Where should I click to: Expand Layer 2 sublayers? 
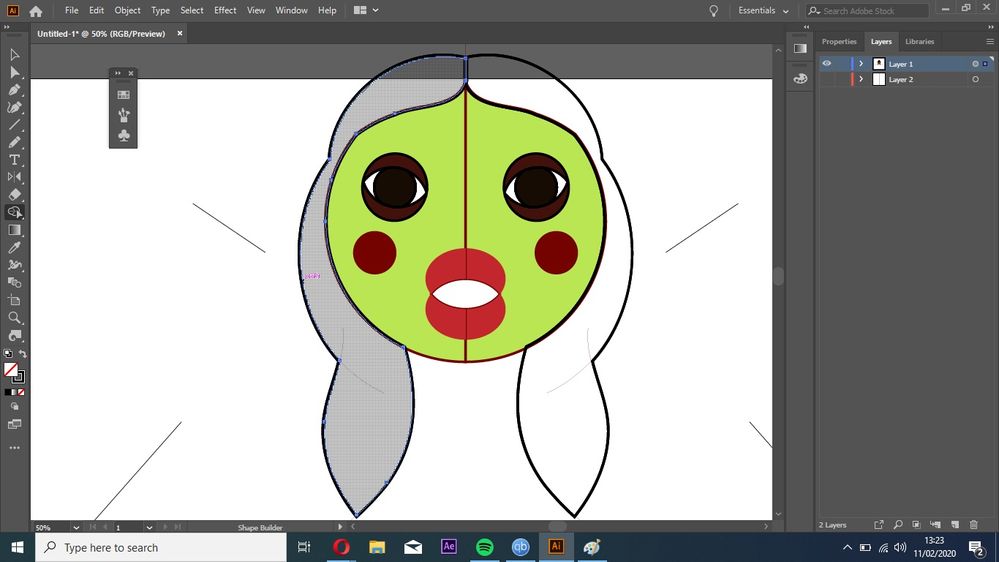861,79
